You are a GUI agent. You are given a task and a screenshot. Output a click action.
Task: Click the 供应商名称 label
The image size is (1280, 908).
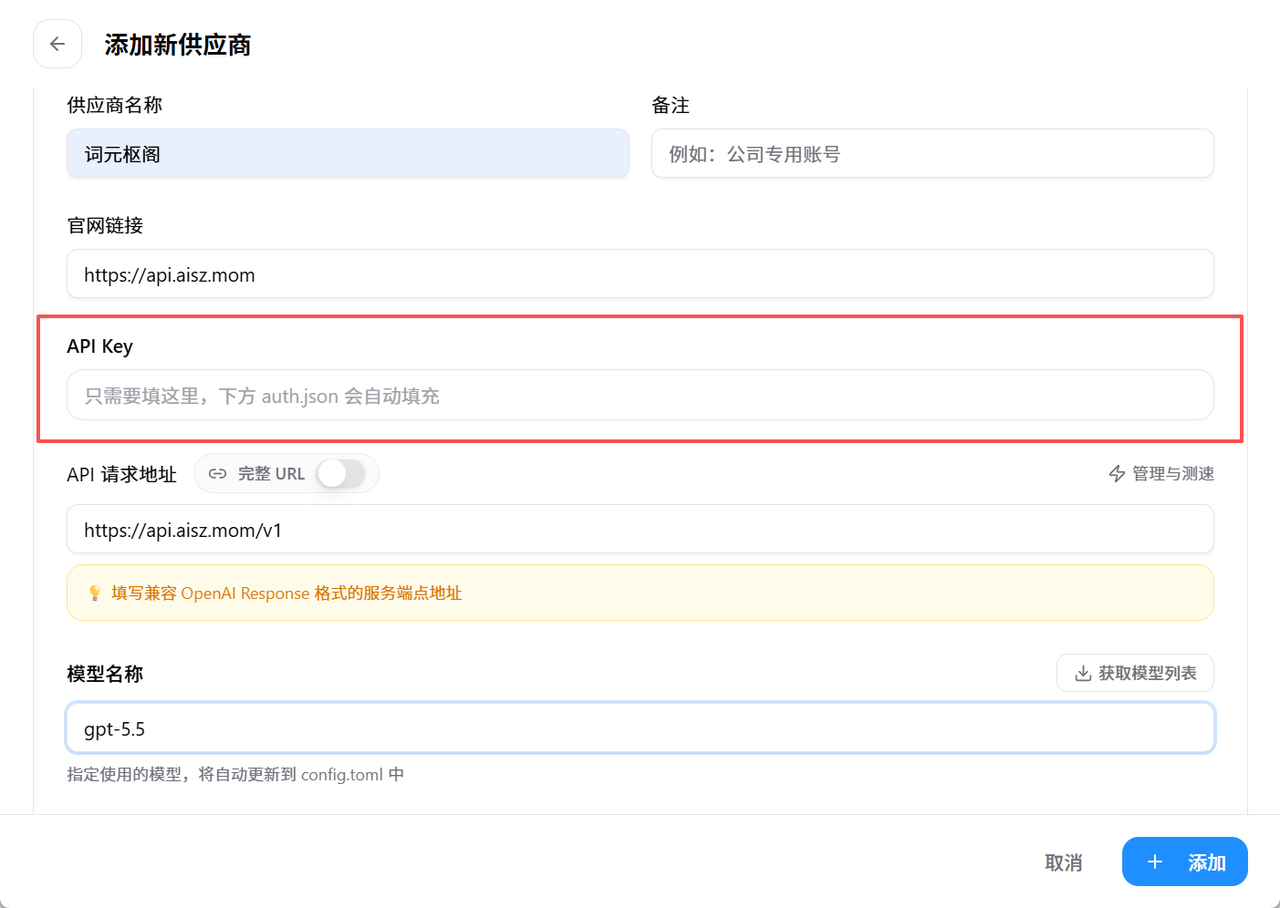pyautogui.click(x=114, y=105)
